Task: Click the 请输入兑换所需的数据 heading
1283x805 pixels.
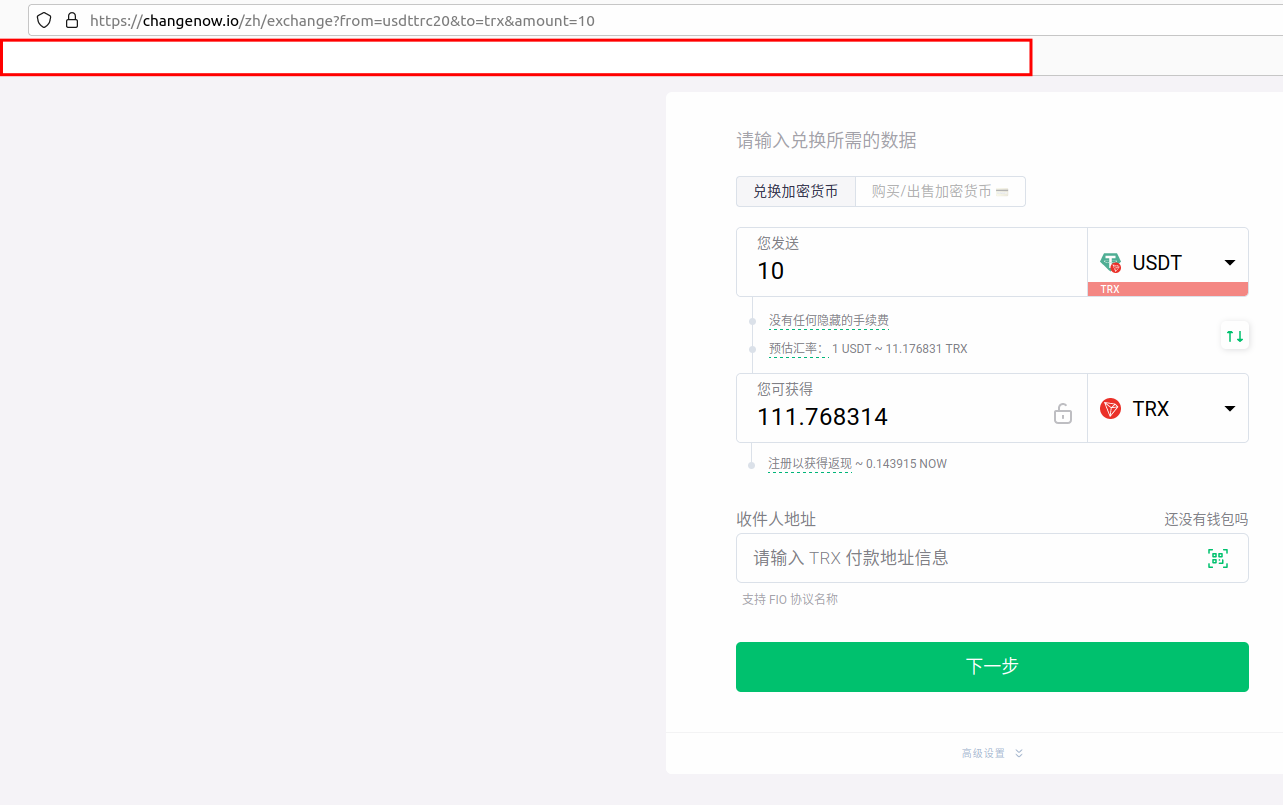Action: tap(827, 141)
